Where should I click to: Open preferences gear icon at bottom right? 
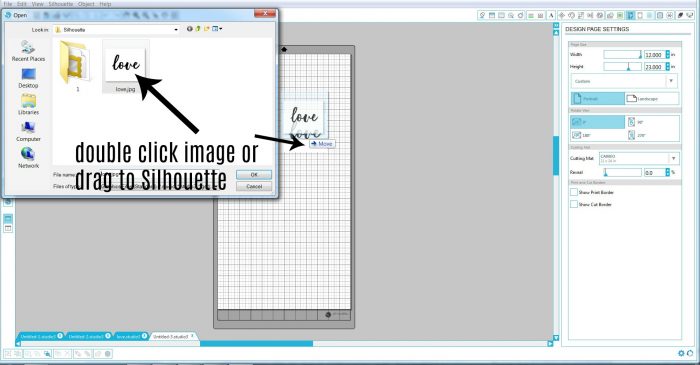pos(681,353)
